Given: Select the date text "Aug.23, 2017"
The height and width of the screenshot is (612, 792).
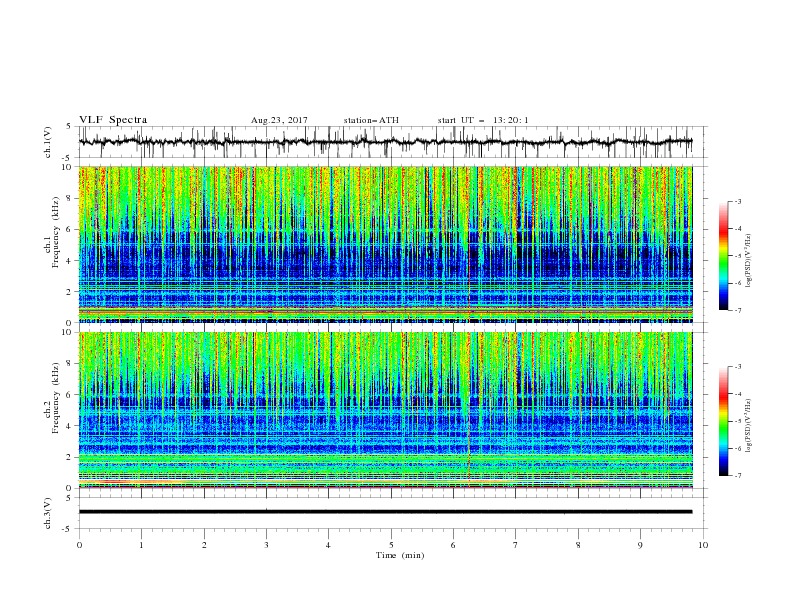Looking at the screenshot, I should coord(279,120).
